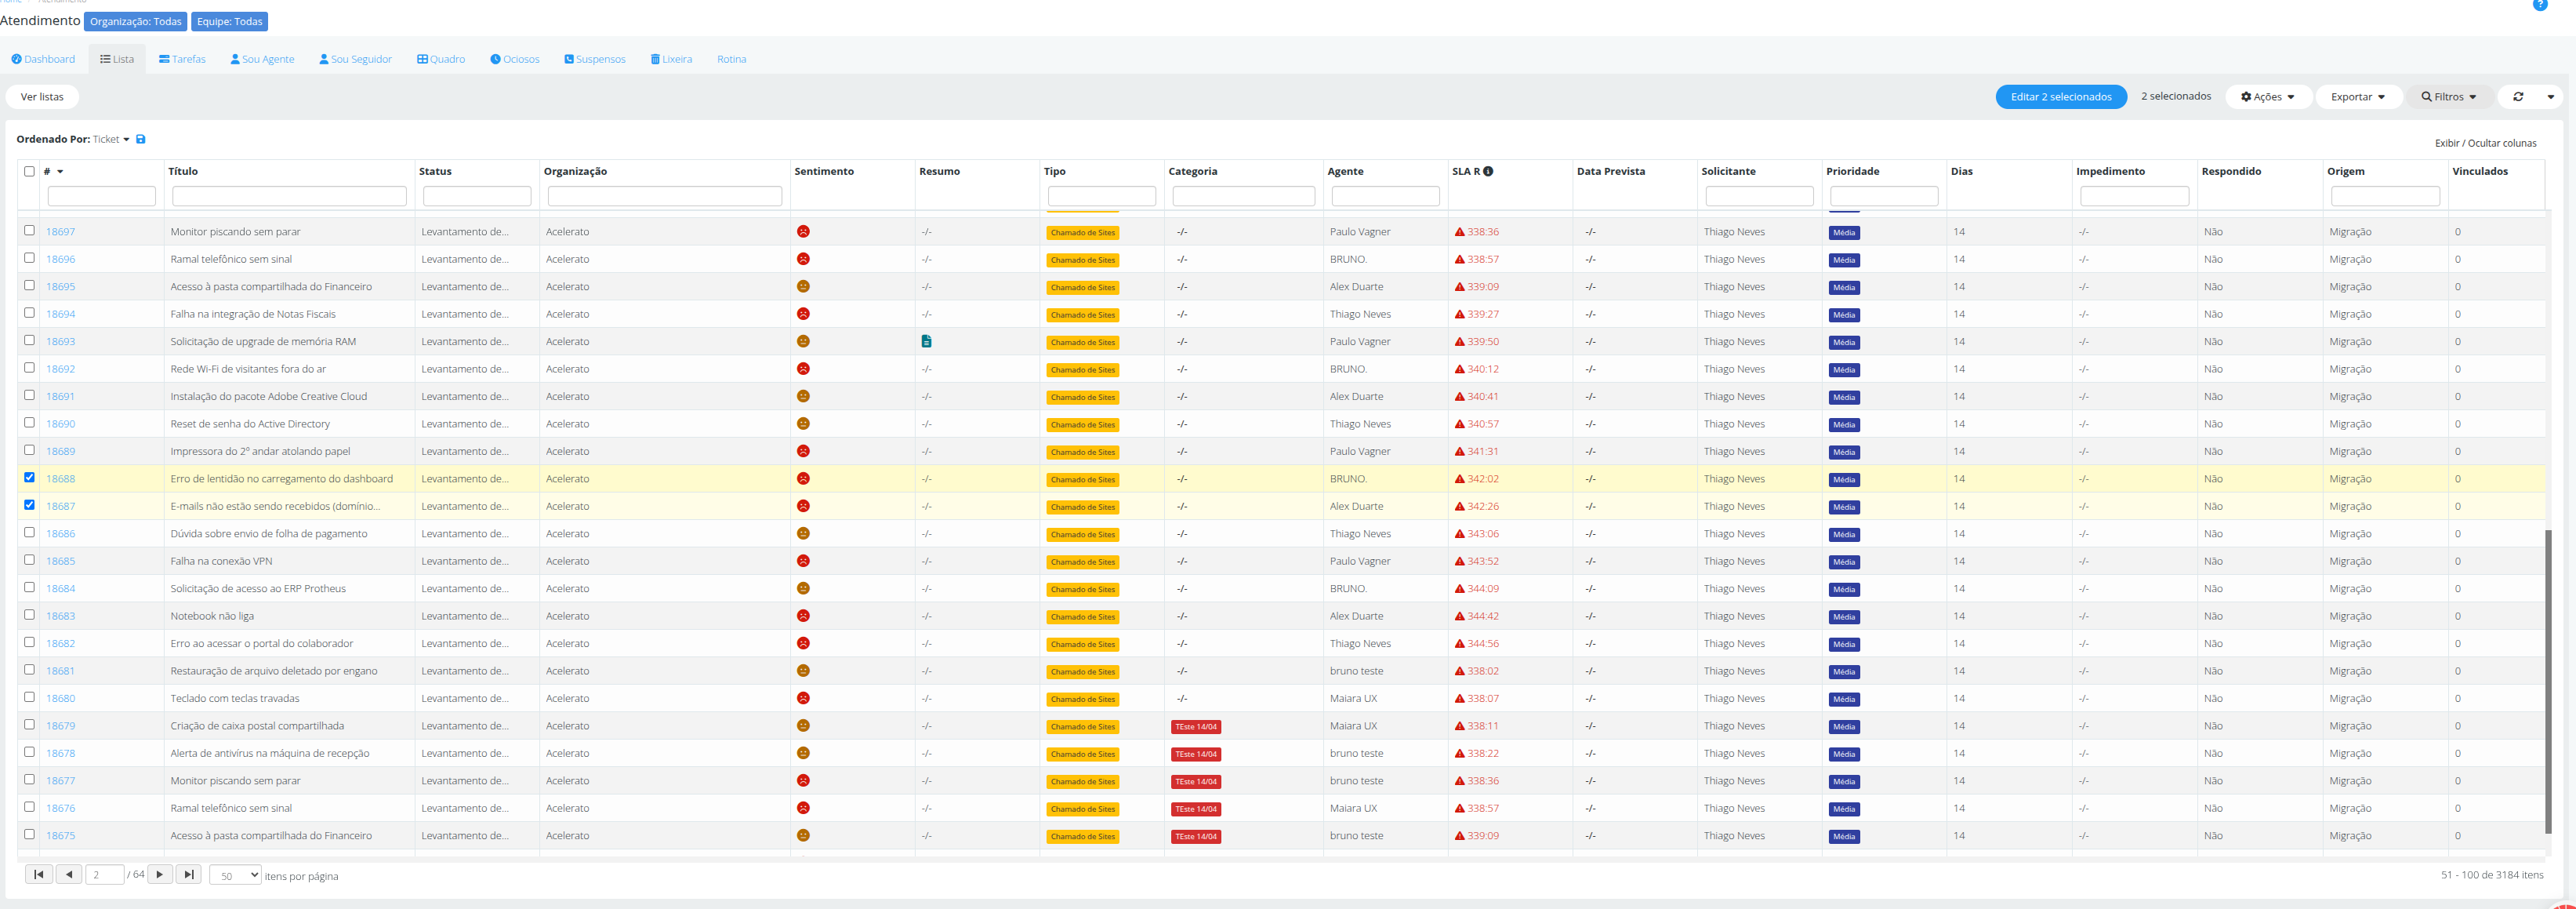Open the Resumo document icon for ticket 18693
This screenshot has width=2576, height=909.
tap(926, 341)
